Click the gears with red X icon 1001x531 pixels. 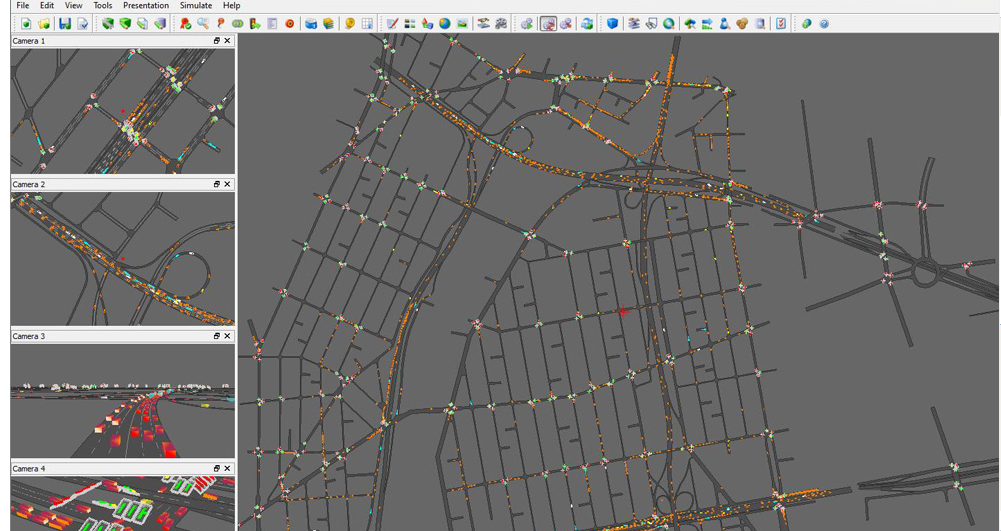click(x=566, y=24)
